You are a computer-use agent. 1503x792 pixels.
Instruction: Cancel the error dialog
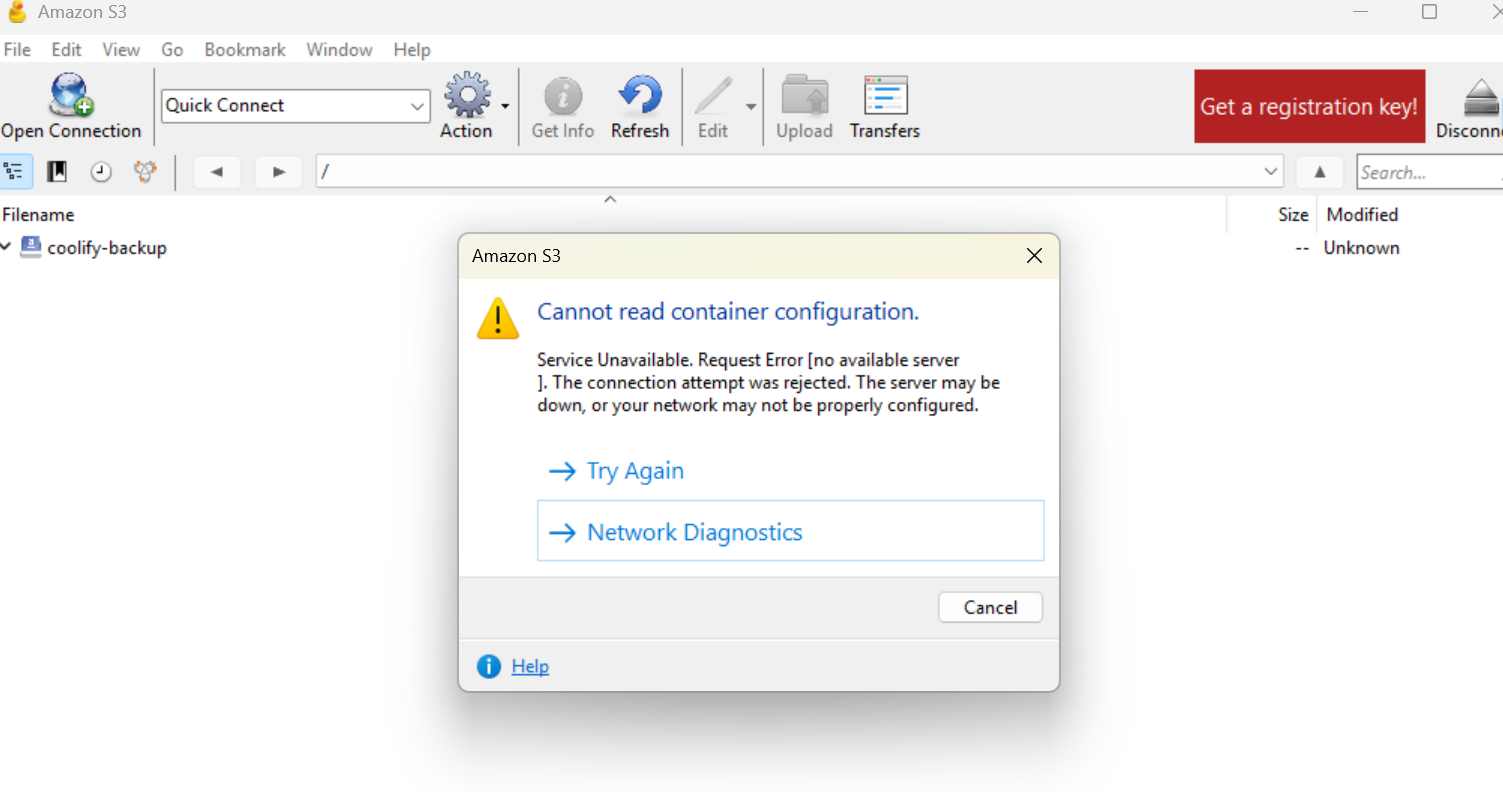click(990, 607)
